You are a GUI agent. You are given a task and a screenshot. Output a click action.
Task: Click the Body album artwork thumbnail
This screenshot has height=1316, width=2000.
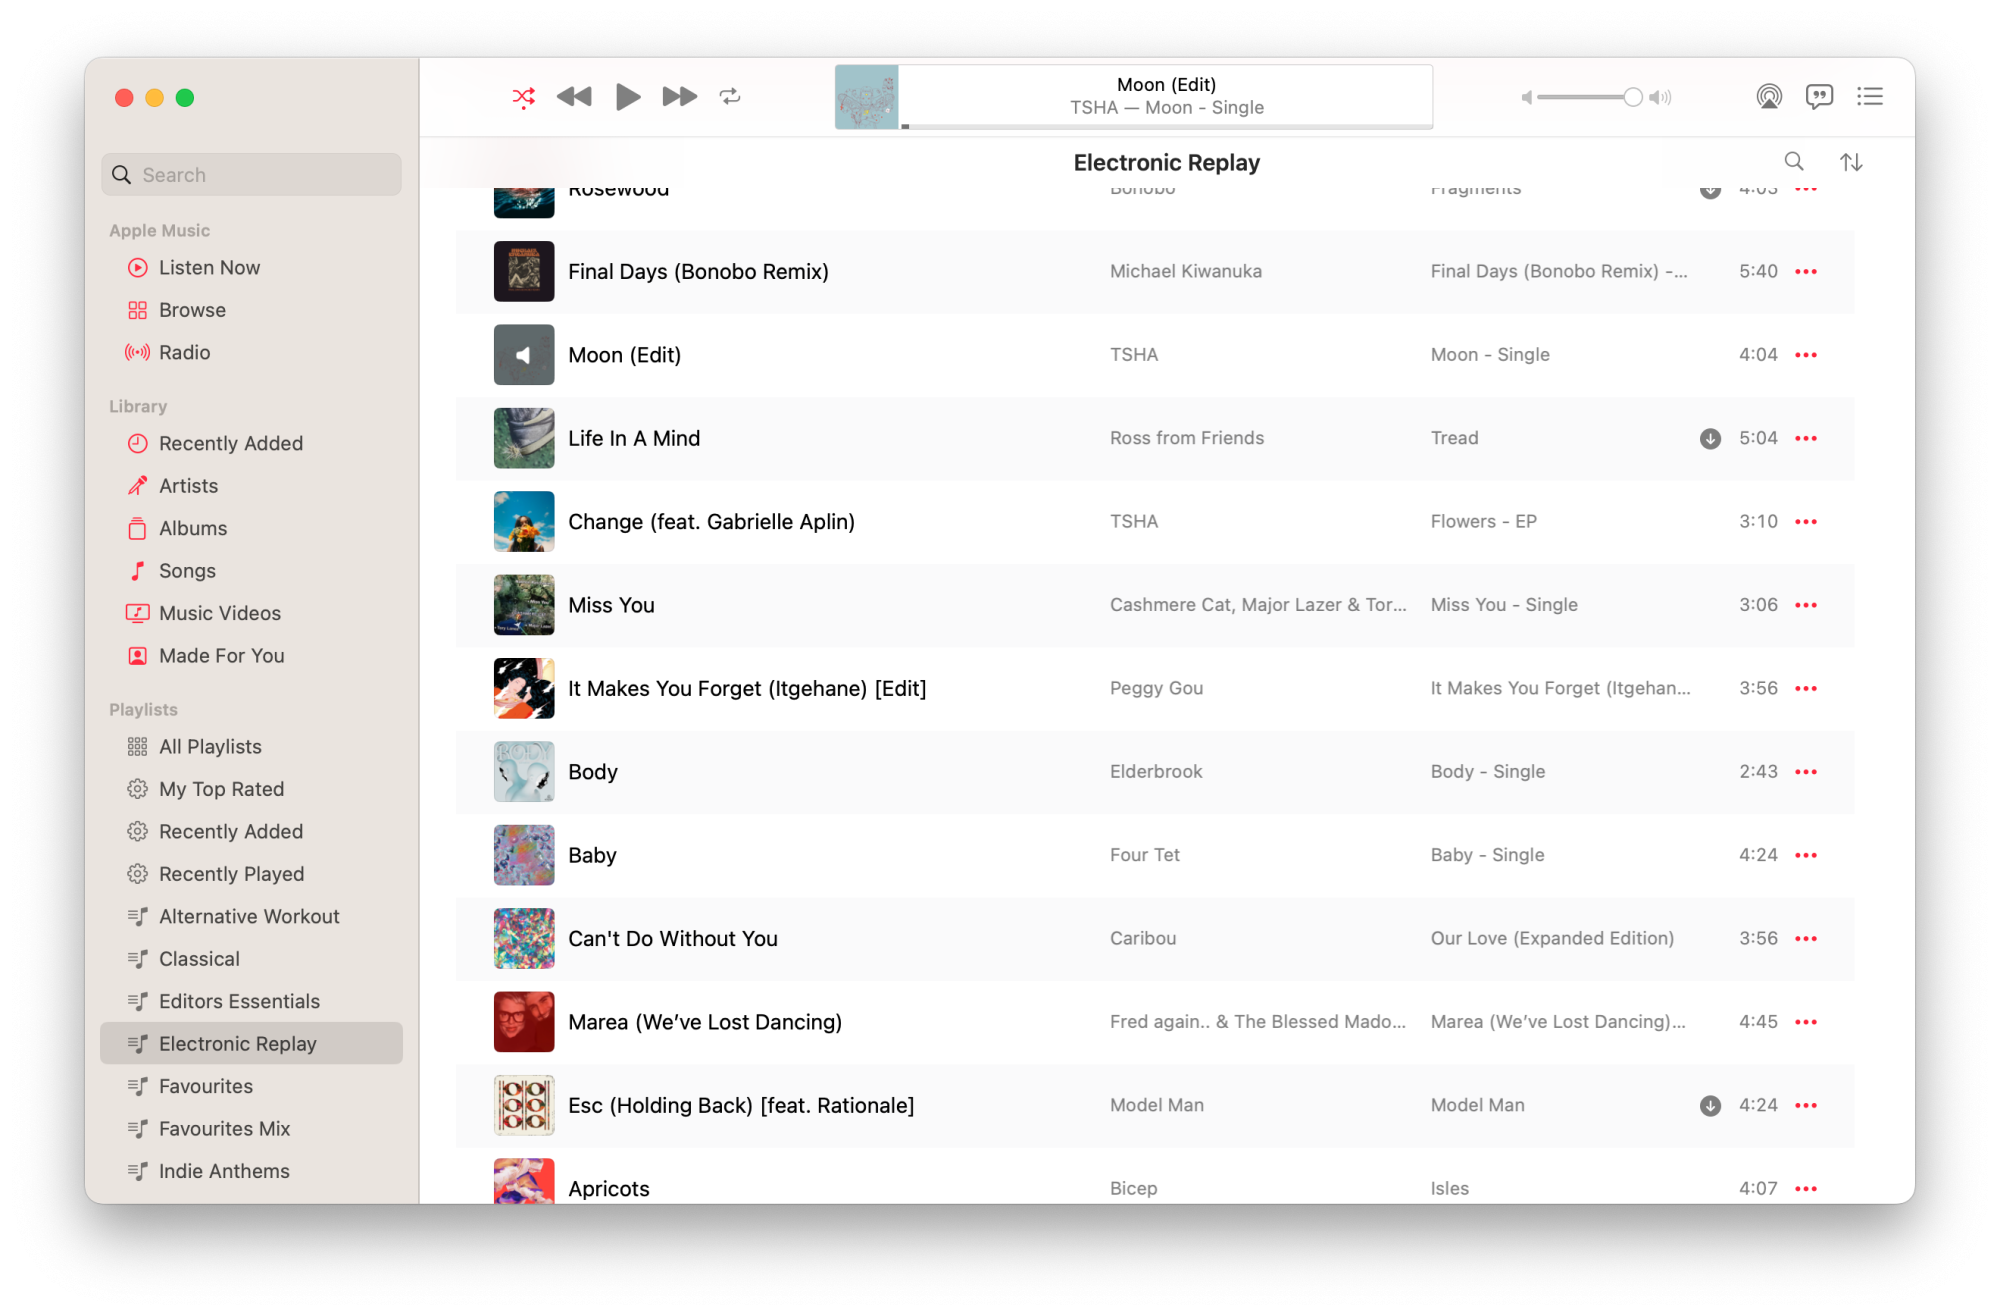point(524,772)
